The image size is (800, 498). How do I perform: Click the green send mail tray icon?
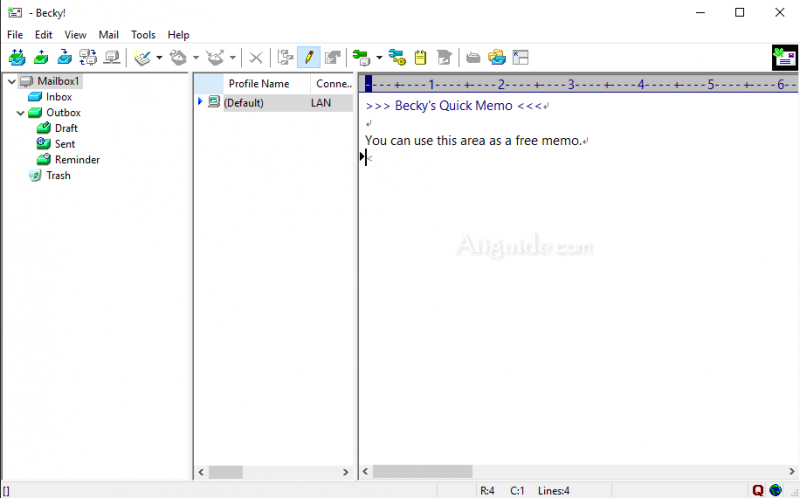click(x=41, y=57)
